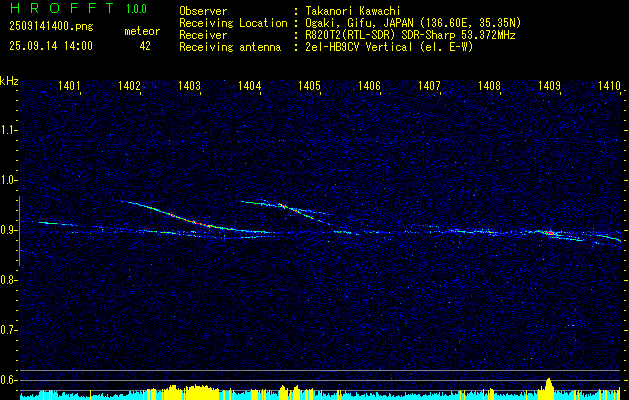Click the 0.9 kHz frequency label
This screenshot has height=400, width=629.
point(8,230)
